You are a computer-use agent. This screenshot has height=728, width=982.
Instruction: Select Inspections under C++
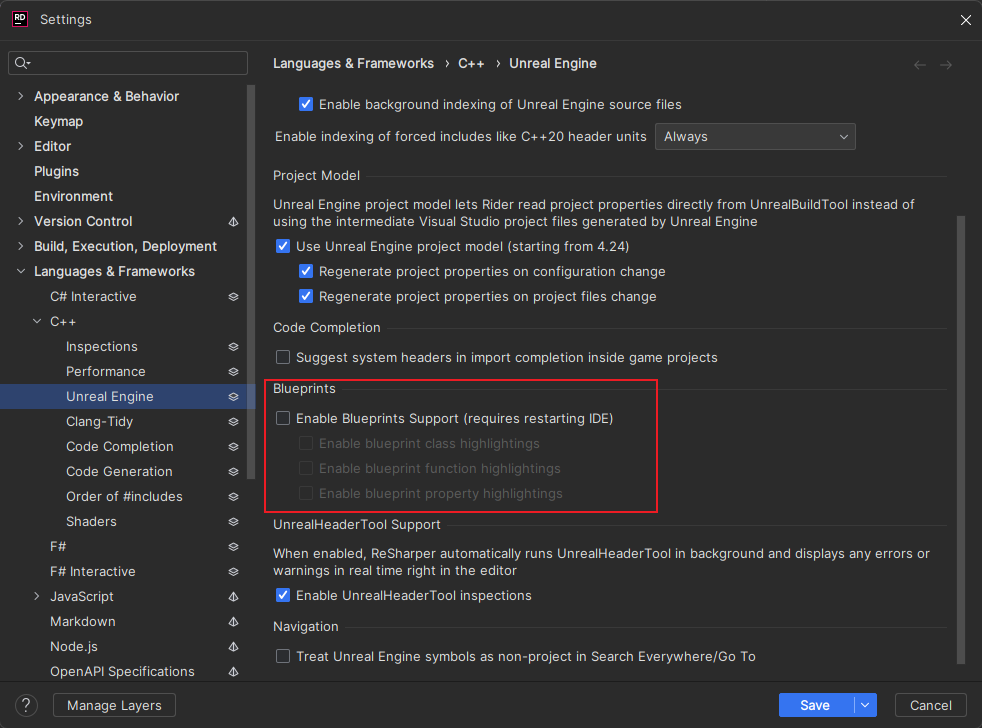point(101,347)
